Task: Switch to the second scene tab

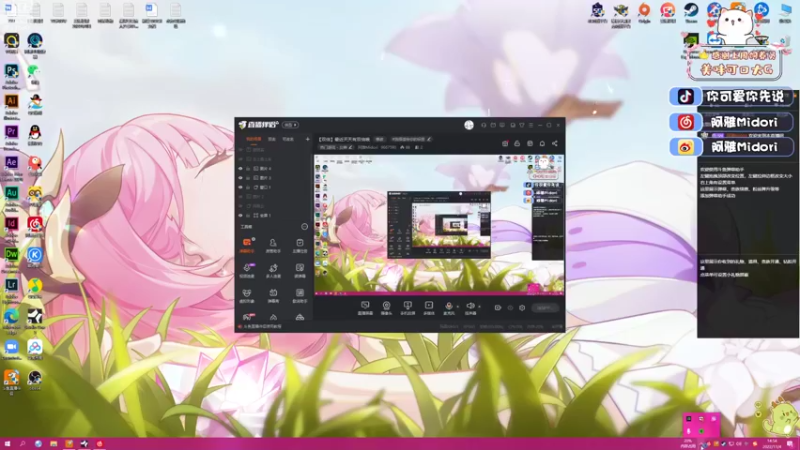Action: (x=272, y=139)
